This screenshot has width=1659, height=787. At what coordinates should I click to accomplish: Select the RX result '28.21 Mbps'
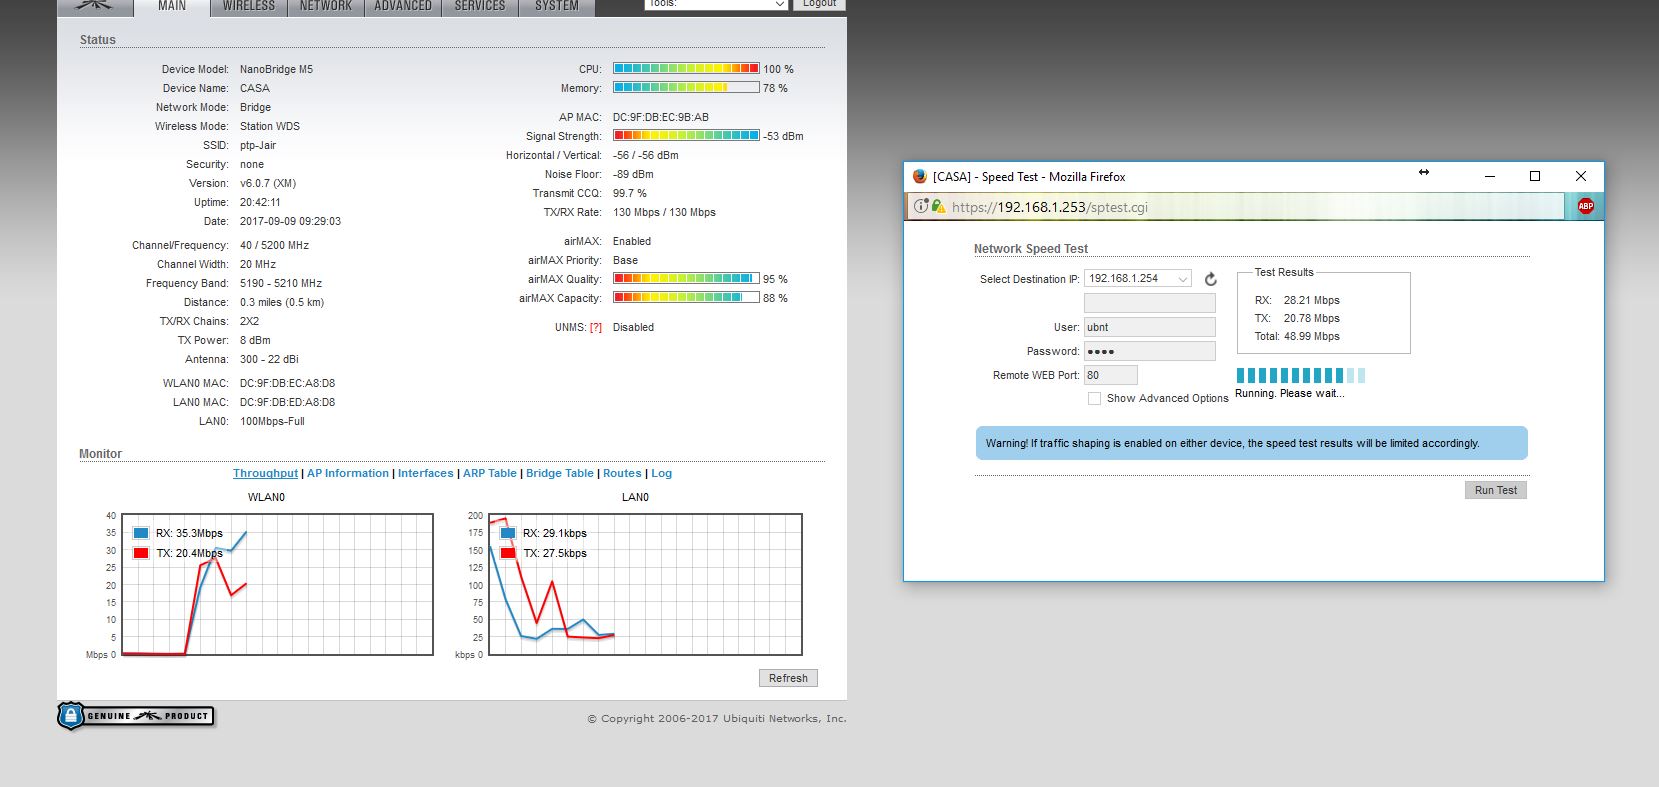point(1312,300)
